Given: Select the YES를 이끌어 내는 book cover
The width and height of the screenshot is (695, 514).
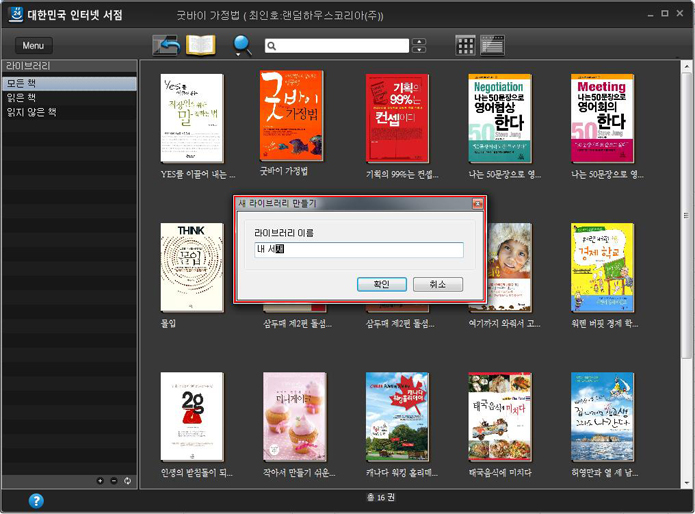Looking at the screenshot, I should click(x=192, y=118).
